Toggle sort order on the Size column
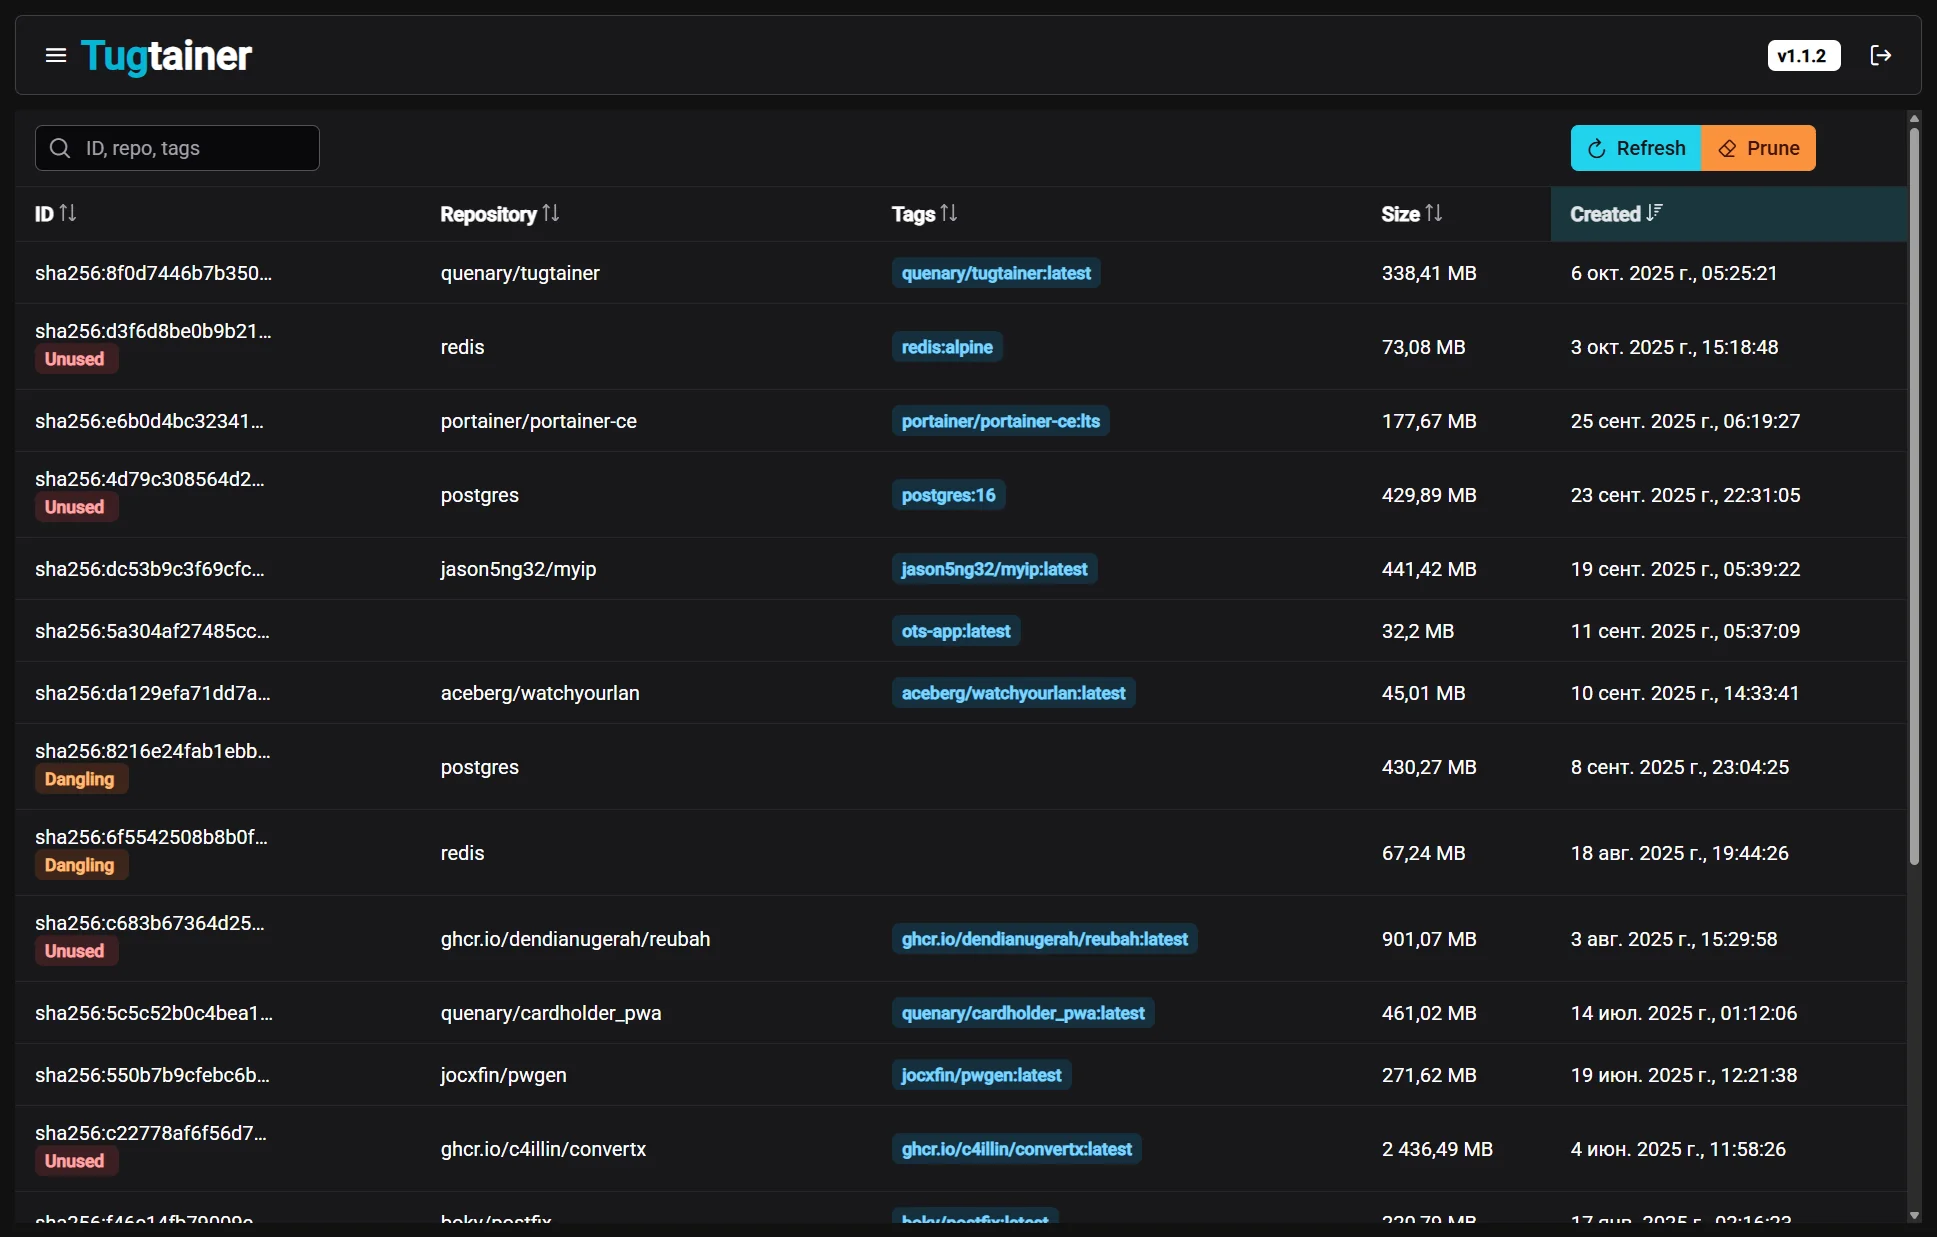 point(1436,212)
